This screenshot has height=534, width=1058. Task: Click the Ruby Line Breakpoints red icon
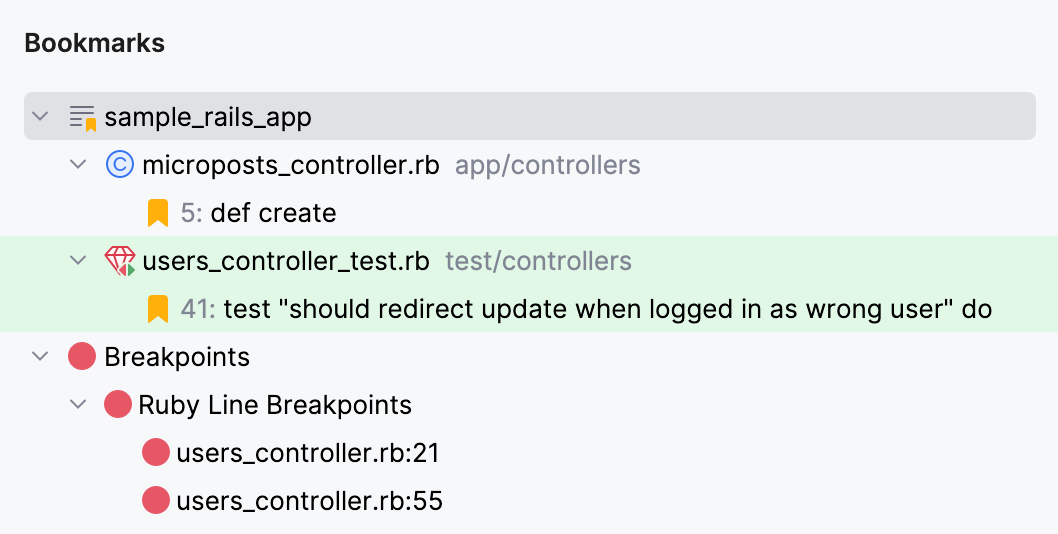119,405
